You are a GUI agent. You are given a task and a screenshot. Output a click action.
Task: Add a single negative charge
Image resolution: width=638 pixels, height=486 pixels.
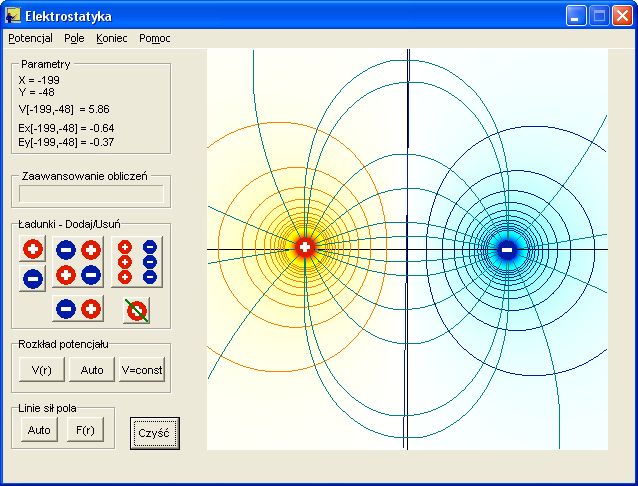click(32, 279)
